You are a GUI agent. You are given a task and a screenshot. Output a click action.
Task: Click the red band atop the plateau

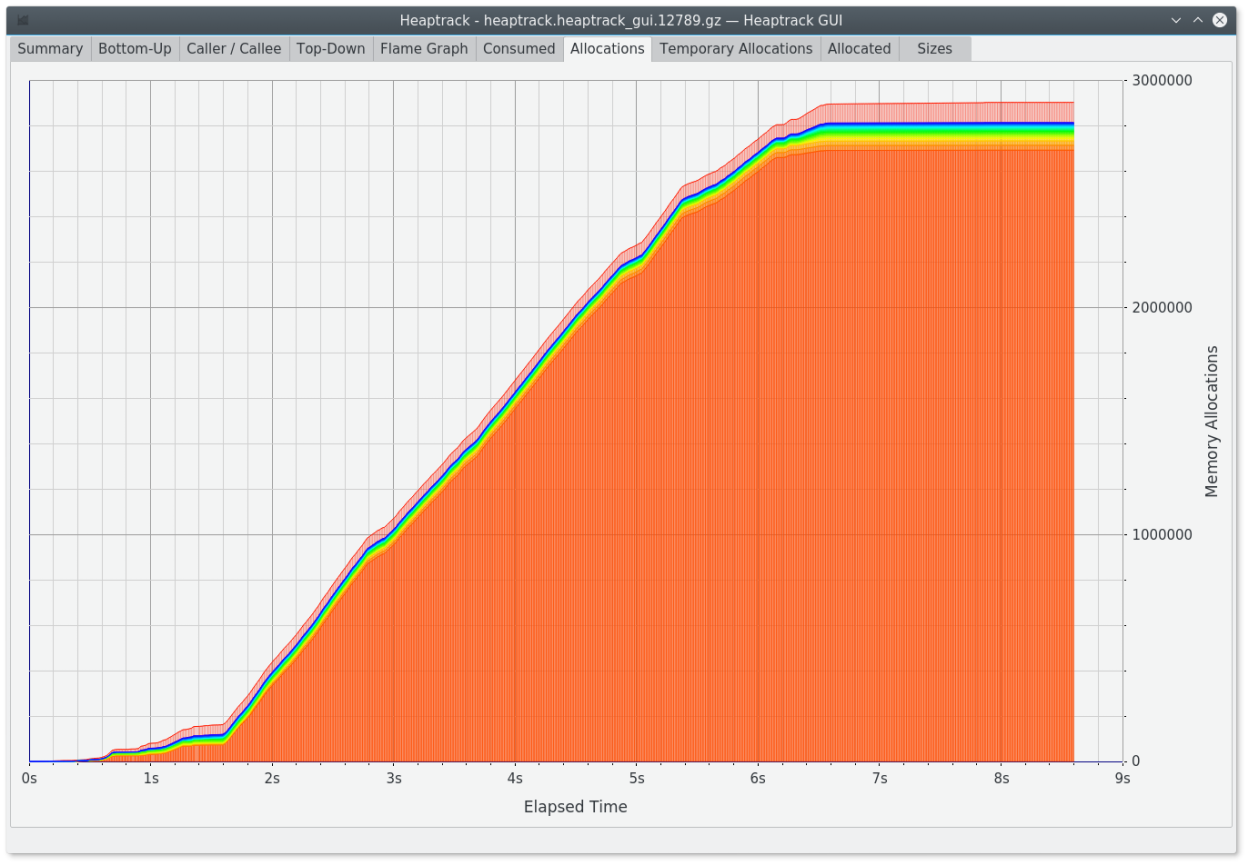(x=950, y=112)
